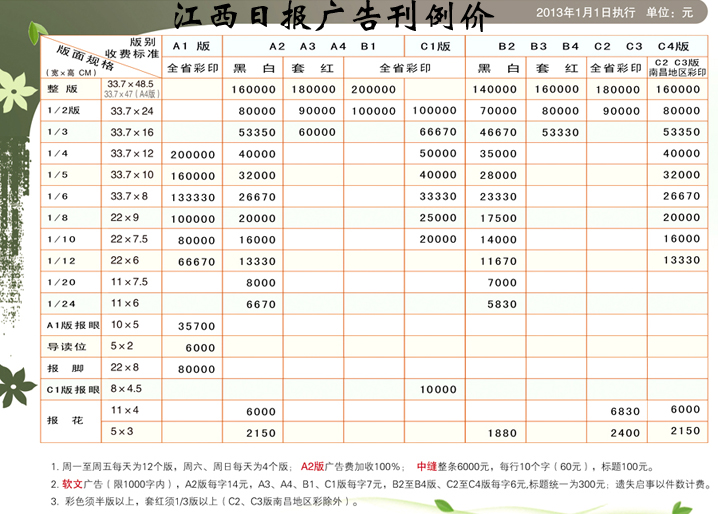Screen dimensions: 718x514
Task: Click the C2 C3版 南昌地区彩印 subheader
Action: tap(677, 67)
